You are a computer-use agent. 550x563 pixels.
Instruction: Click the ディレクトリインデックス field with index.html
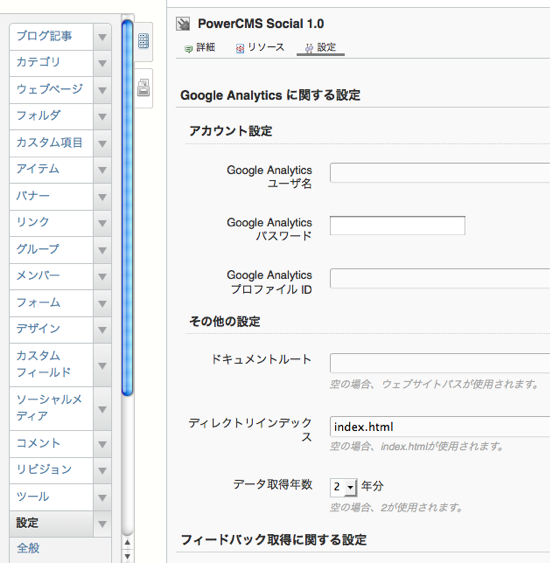440,427
